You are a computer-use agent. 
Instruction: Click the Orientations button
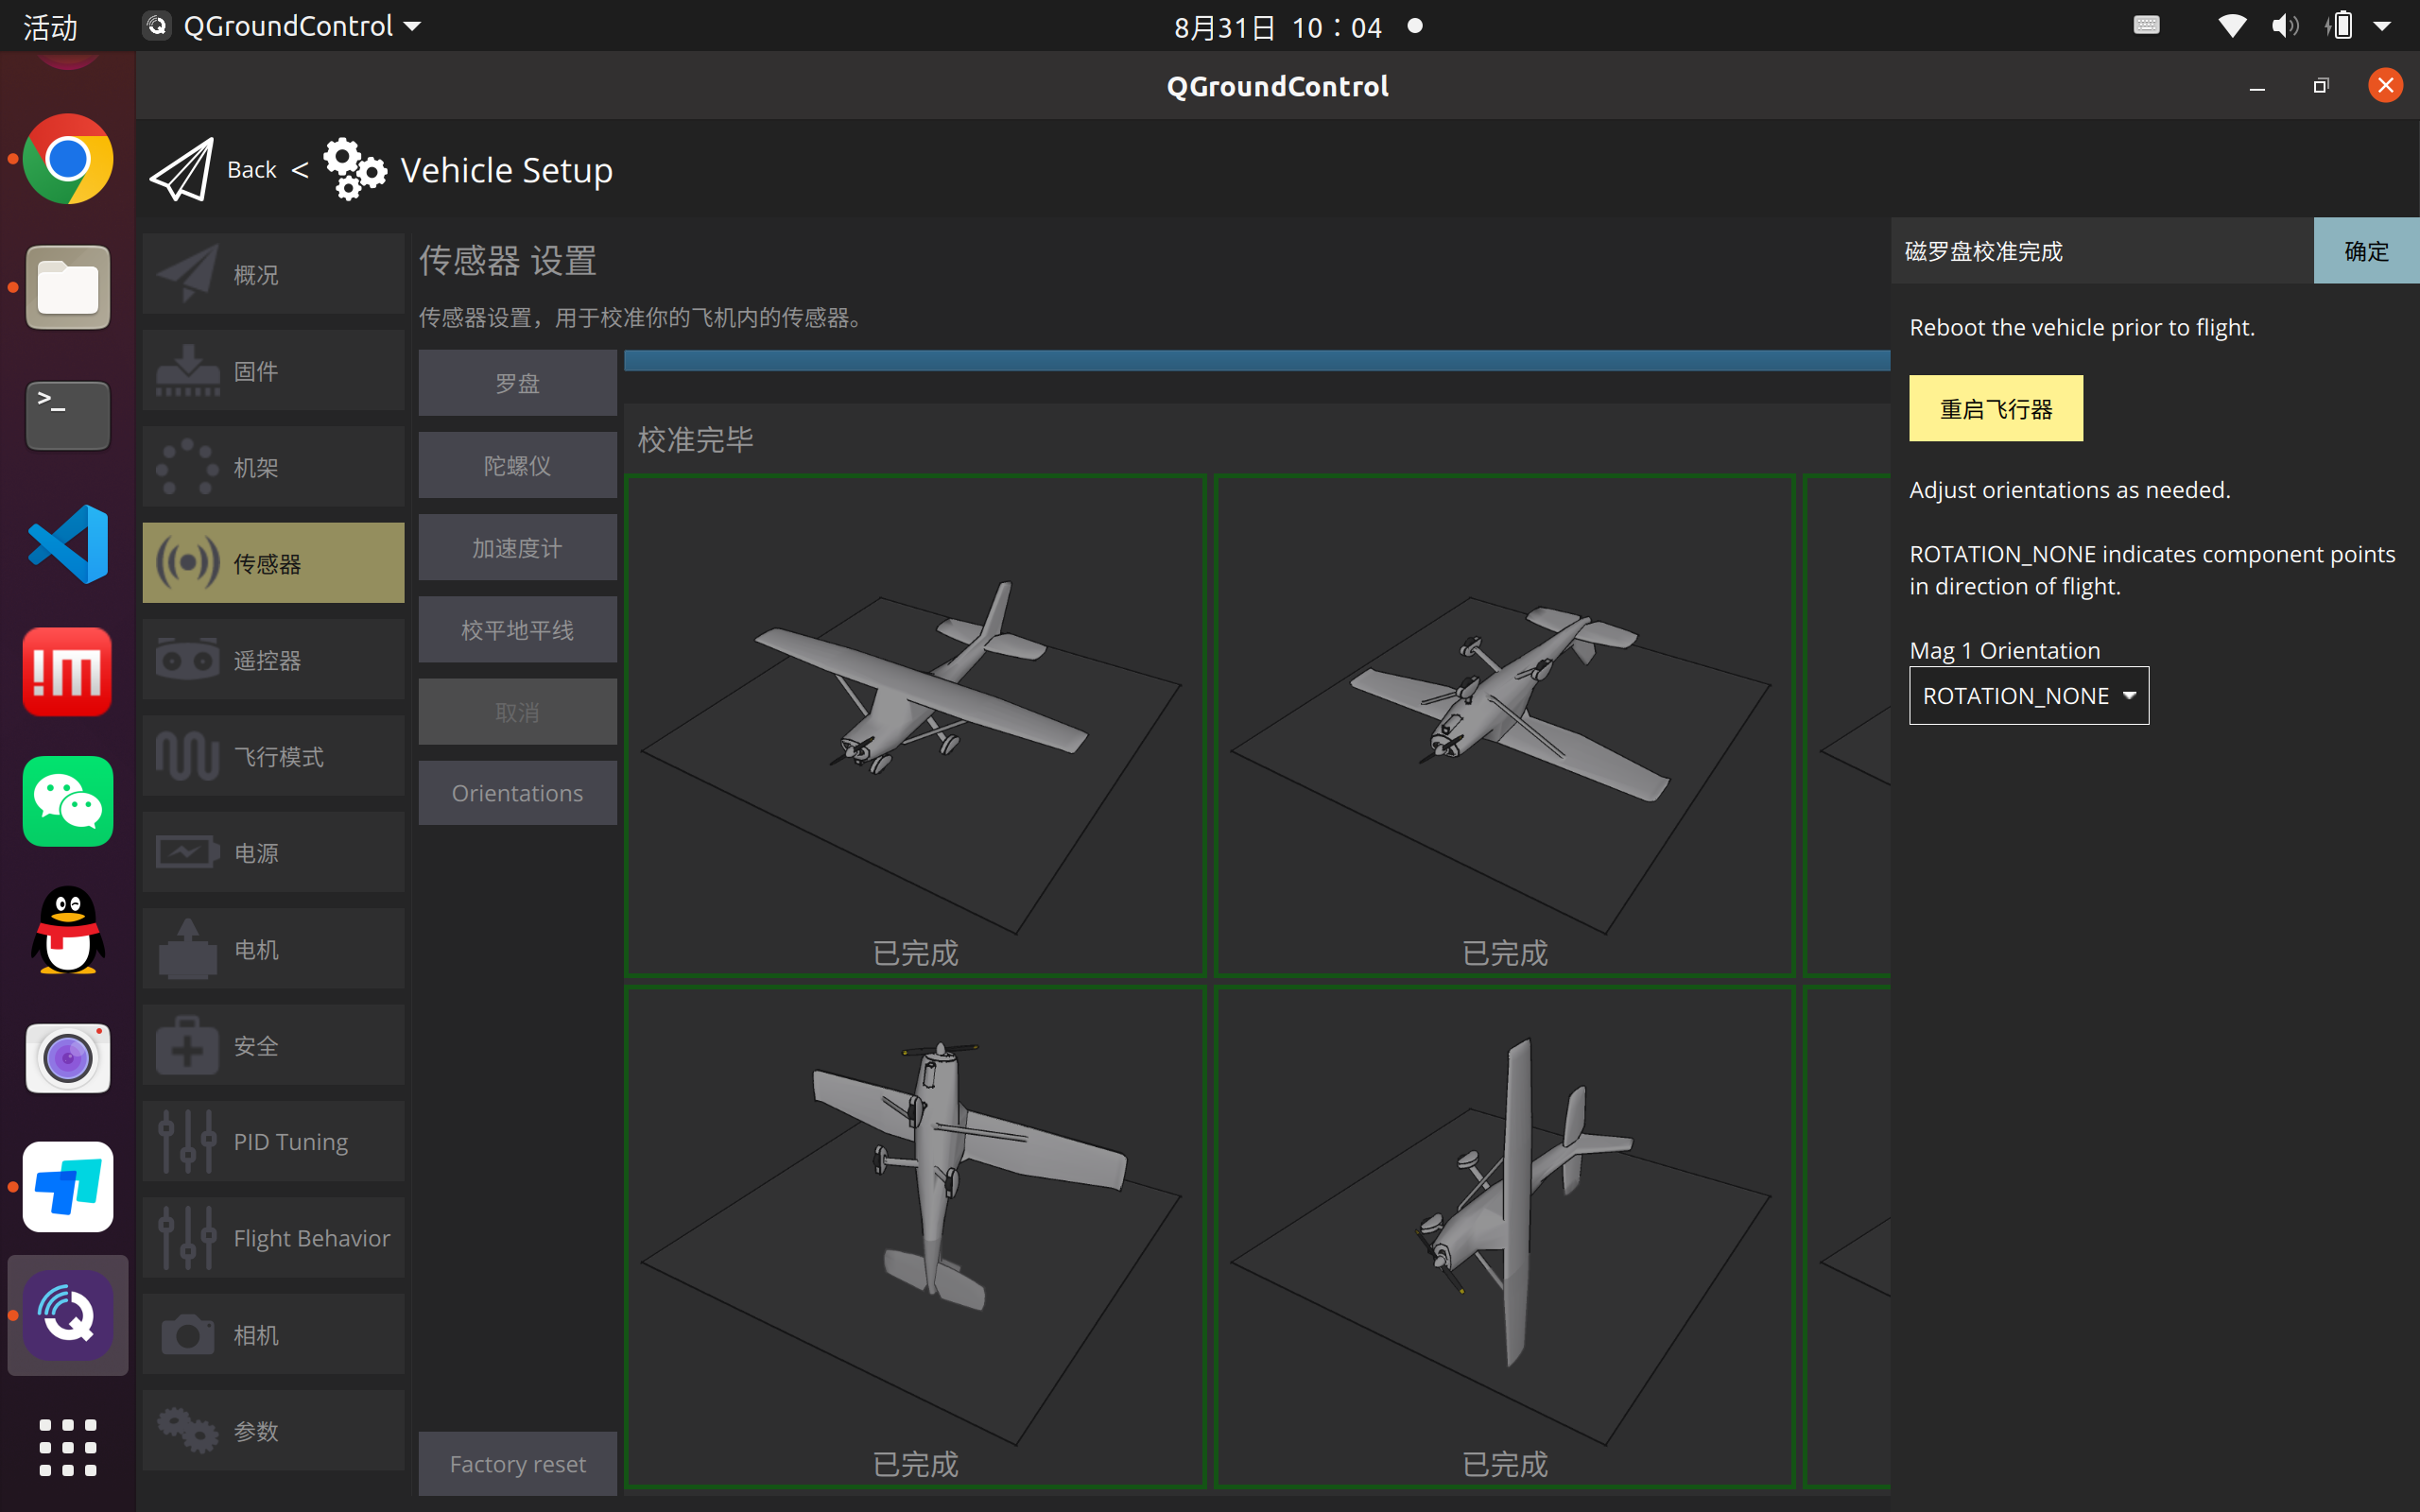tap(517, 793)
